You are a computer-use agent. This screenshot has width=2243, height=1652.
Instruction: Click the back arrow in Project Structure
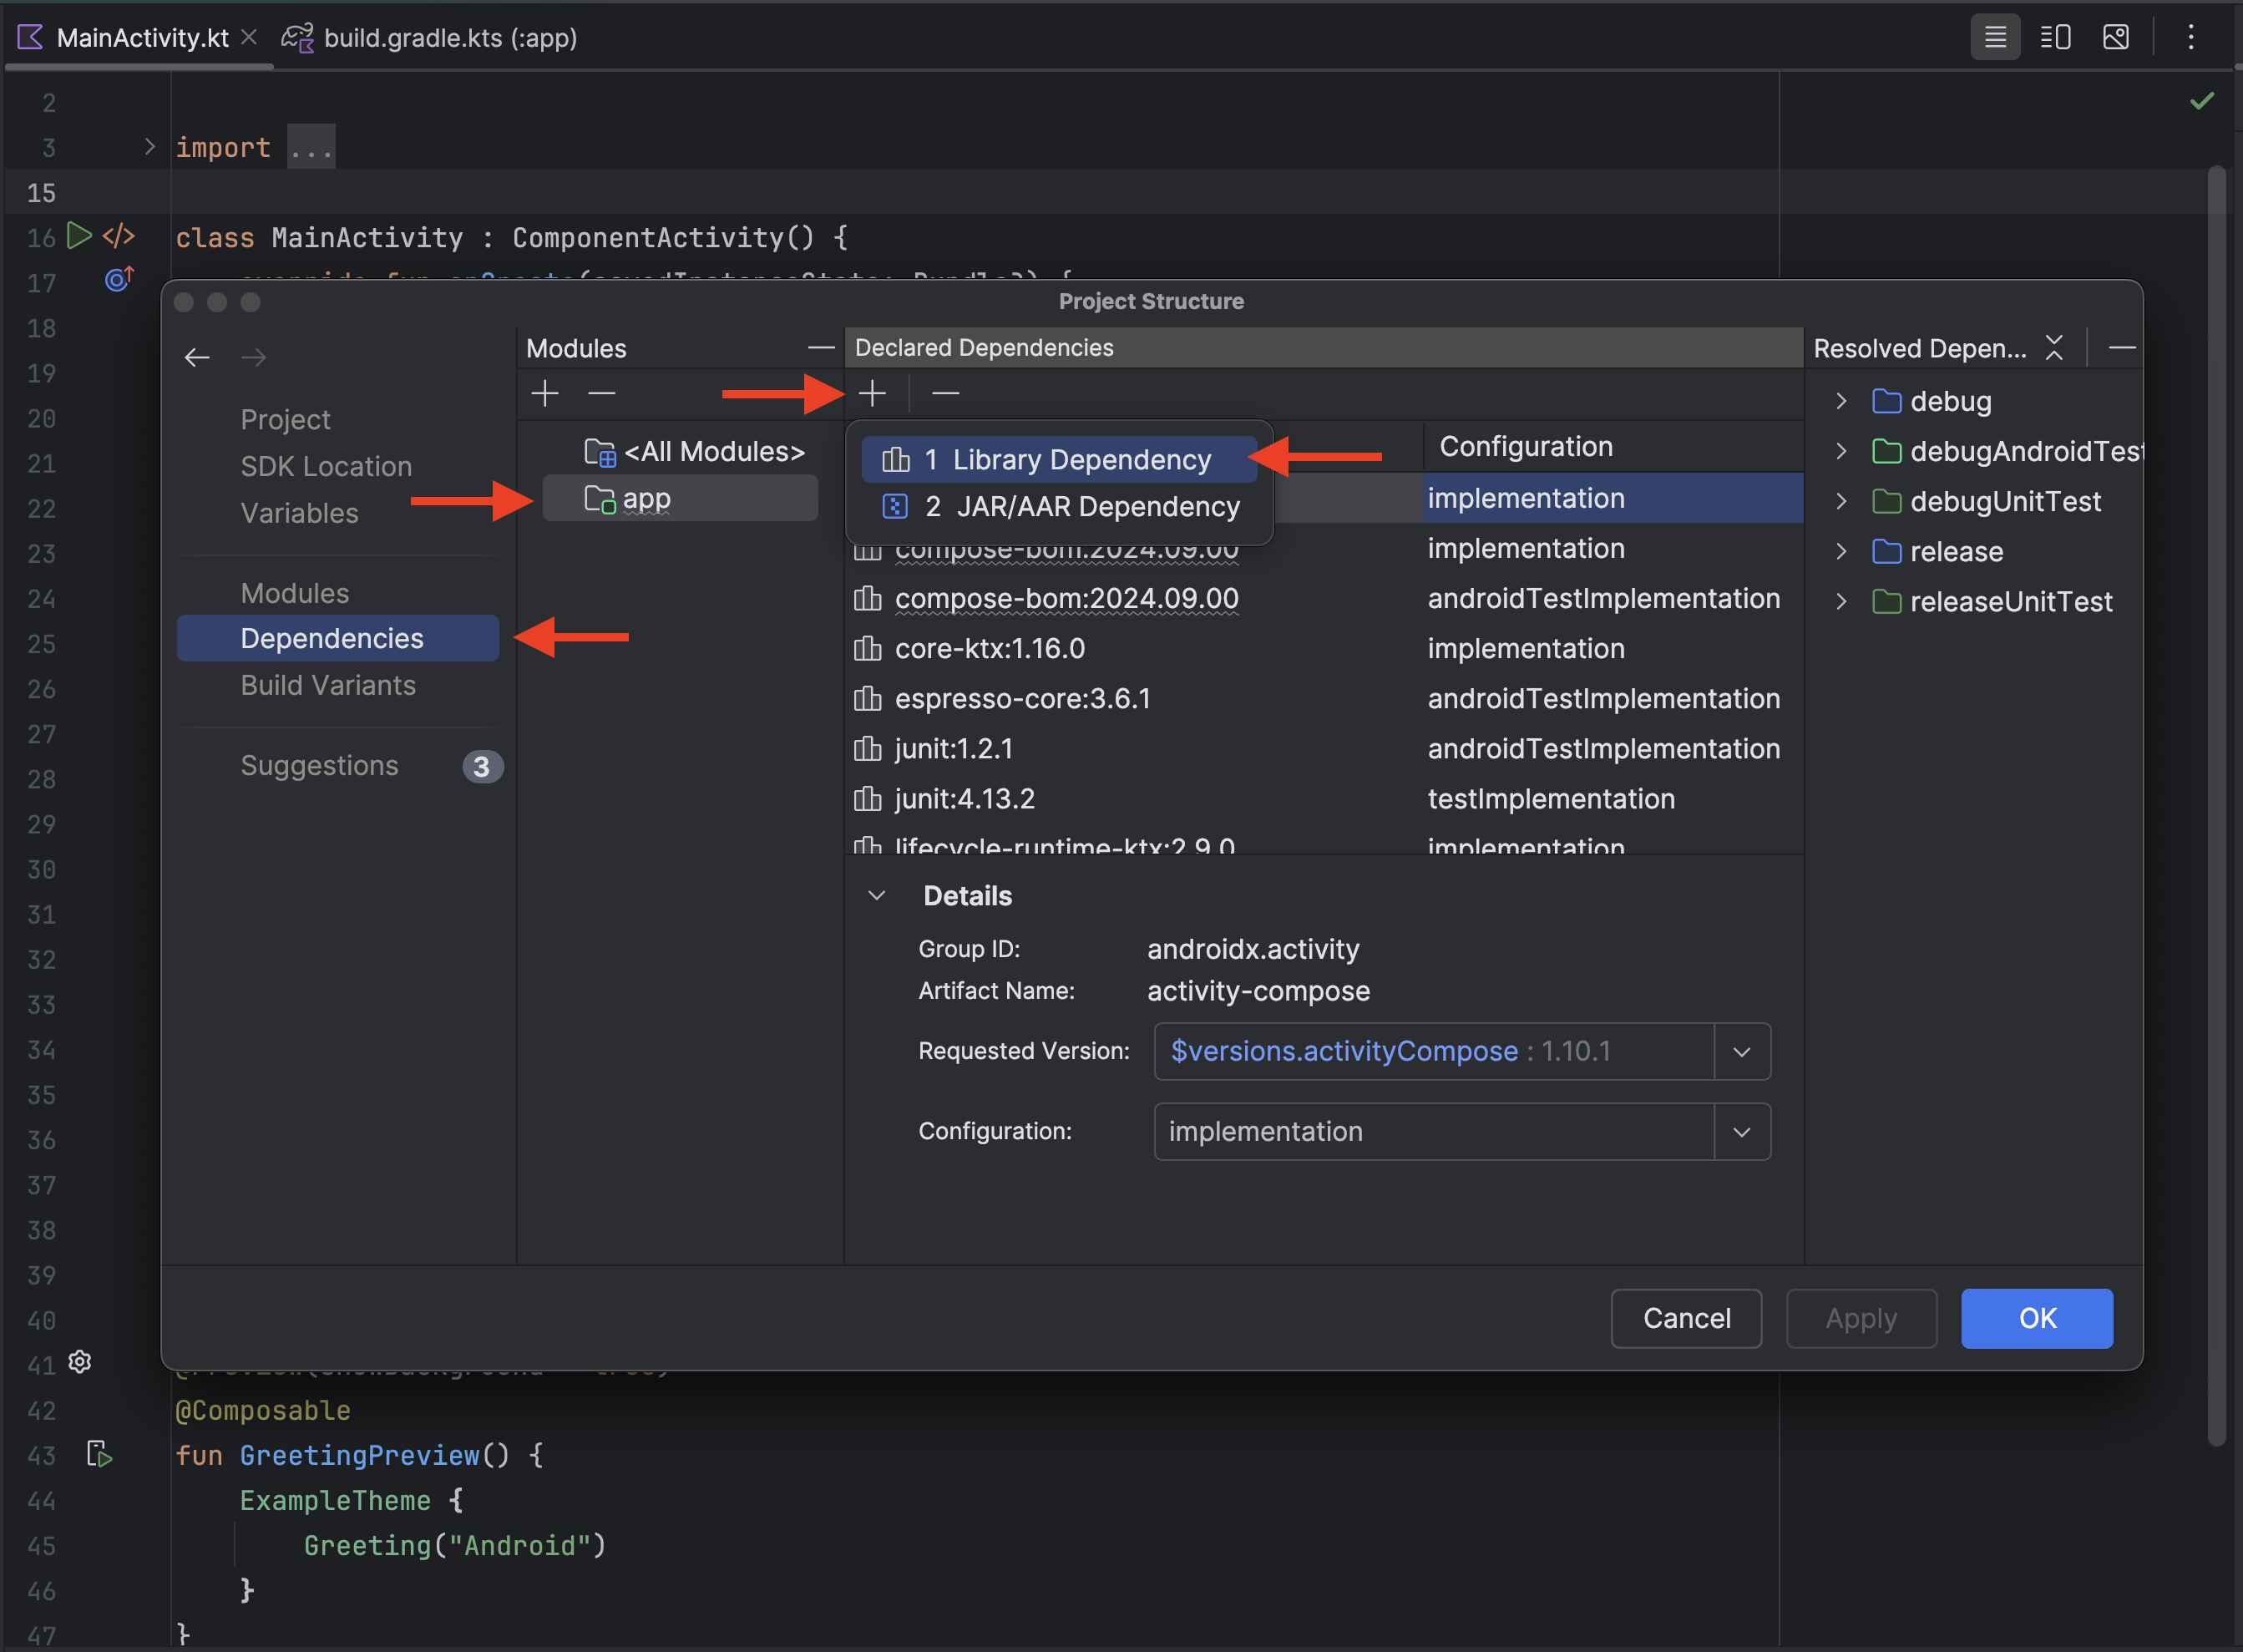(x=197, y=357)
